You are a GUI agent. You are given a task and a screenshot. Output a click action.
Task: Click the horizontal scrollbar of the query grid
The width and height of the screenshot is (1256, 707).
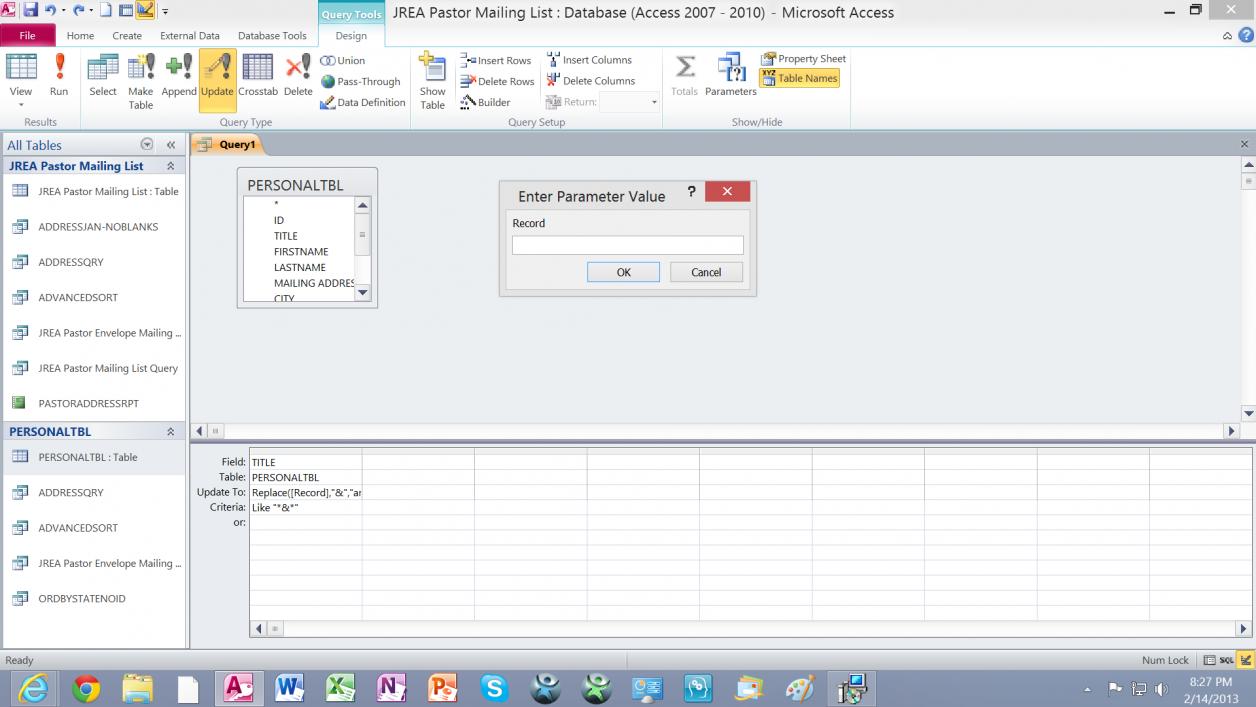coord(746,629)
